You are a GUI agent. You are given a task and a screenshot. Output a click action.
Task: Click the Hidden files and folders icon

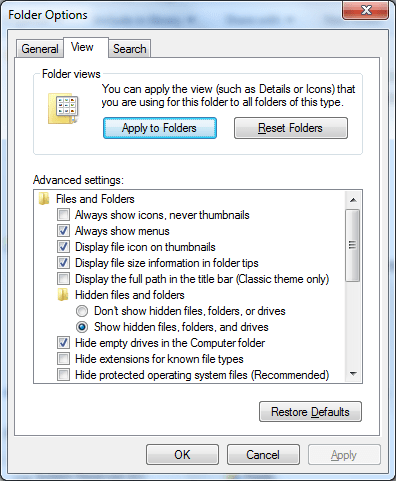coord(63,295)
